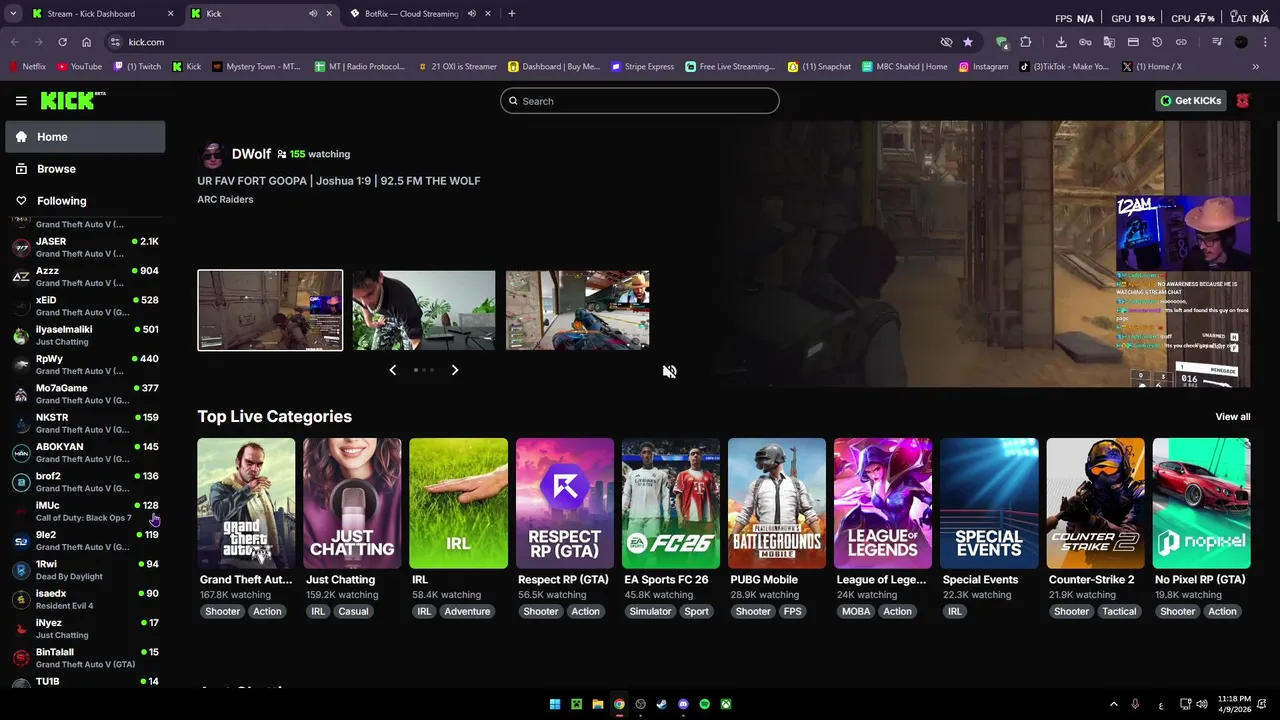Bookmark this page with star icon

pos(968,42)
